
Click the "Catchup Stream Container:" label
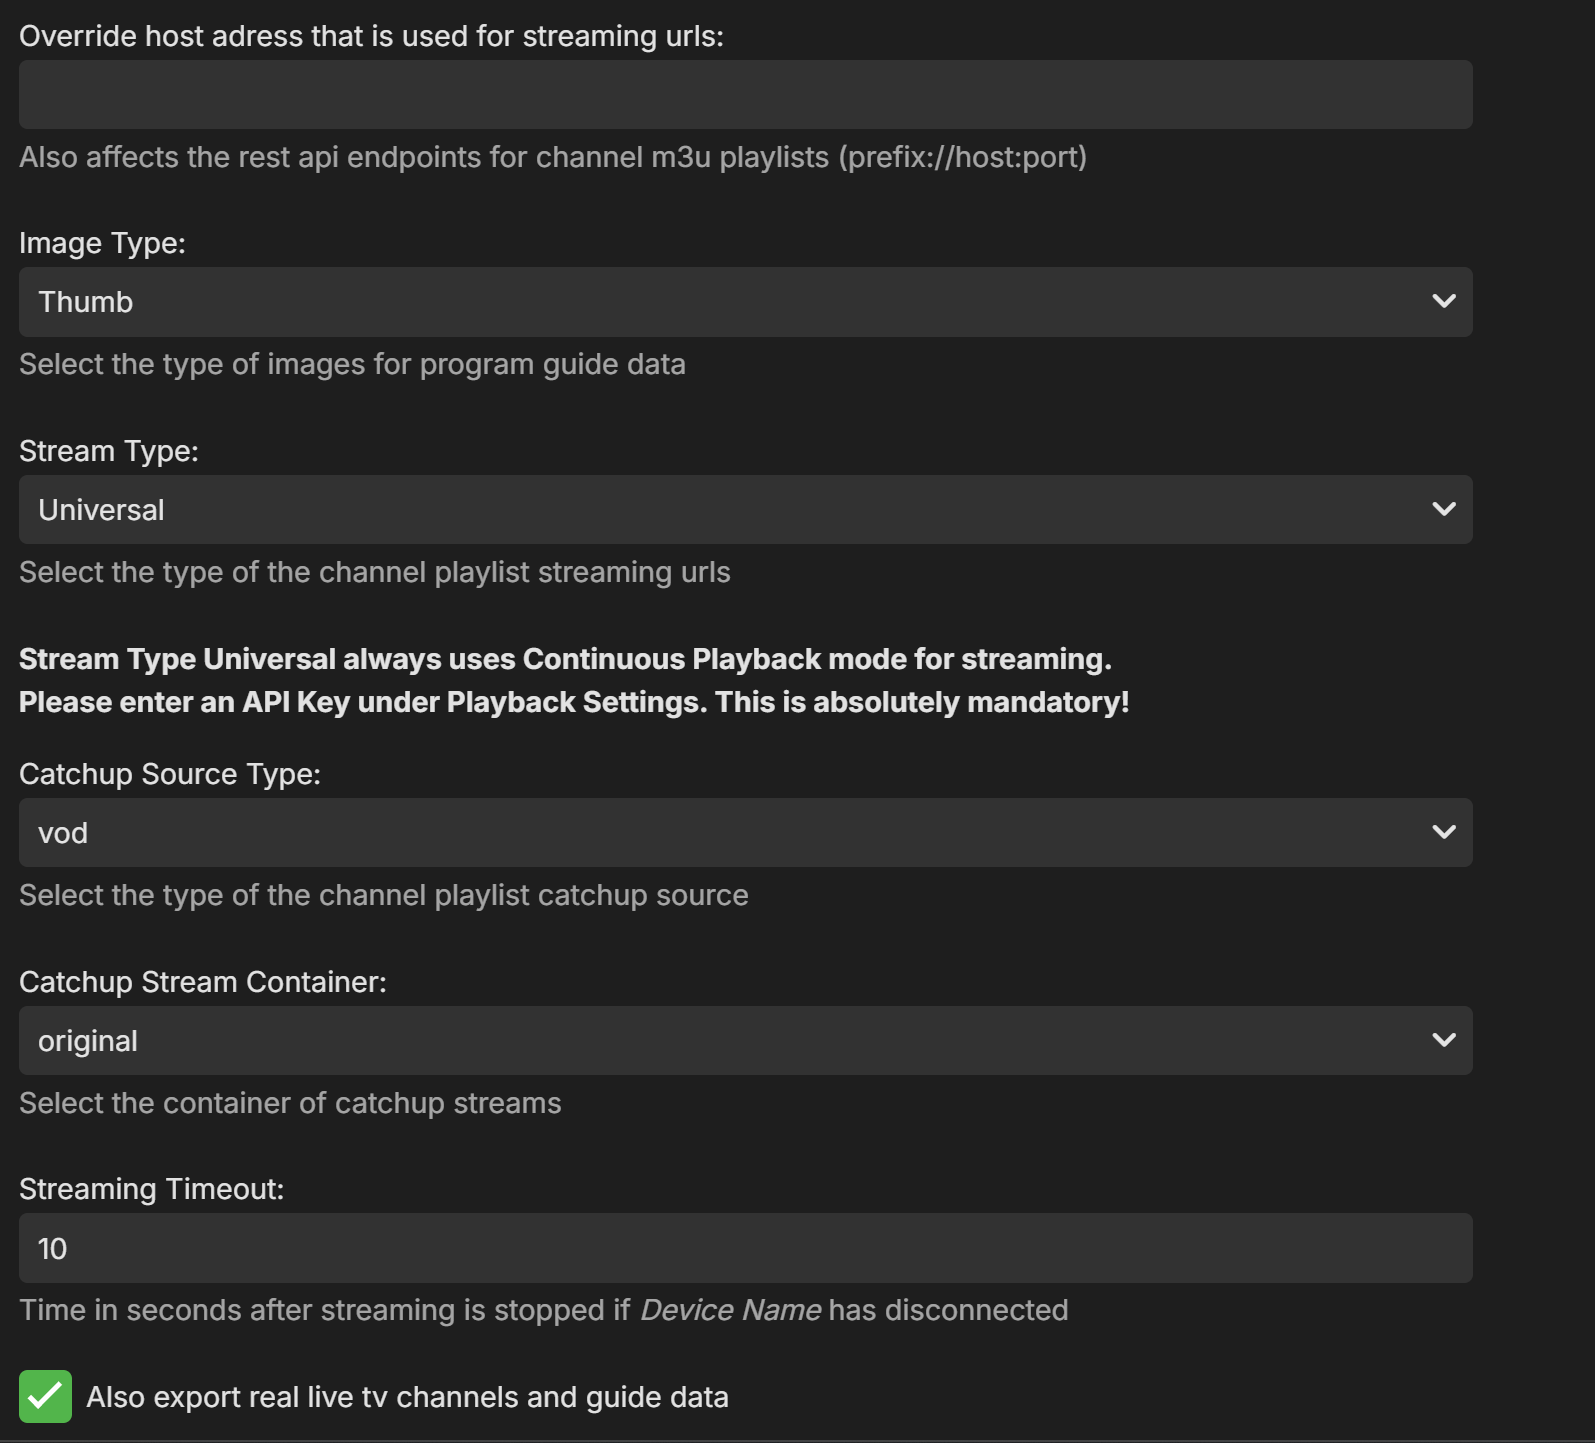pos(203,982)
